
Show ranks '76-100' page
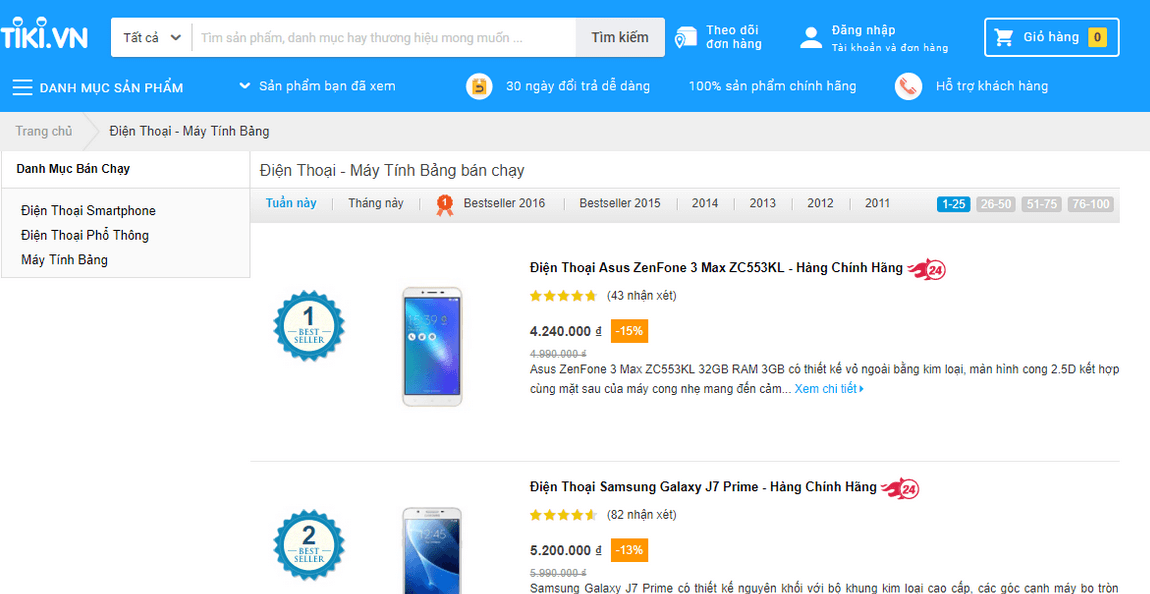(x=1091, y=204)
